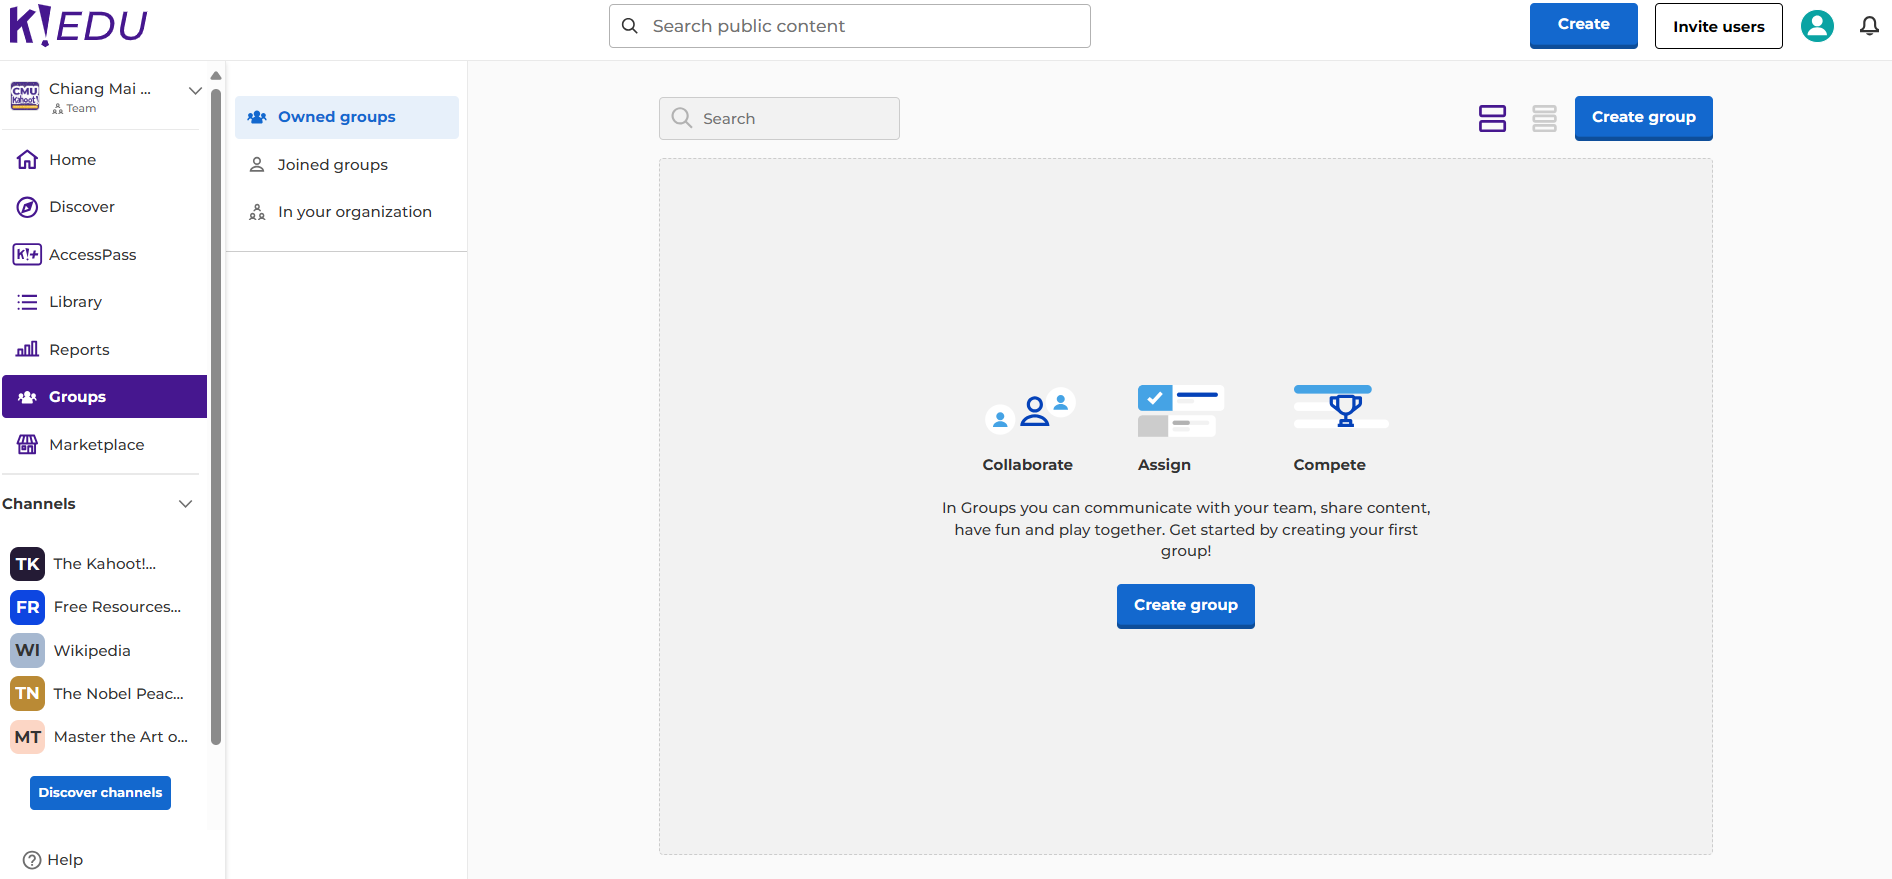Click the Kahoot! EDU logo

point(78,26)
